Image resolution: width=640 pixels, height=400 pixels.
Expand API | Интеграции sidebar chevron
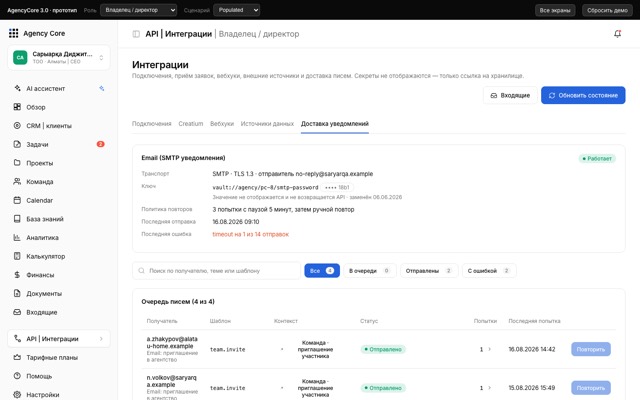(x=101, y=339)
